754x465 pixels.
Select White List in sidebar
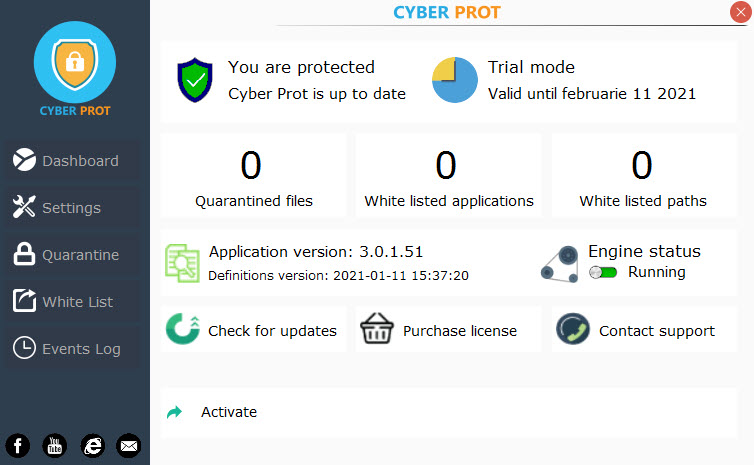pyautogui.click(x=72, y=302)
